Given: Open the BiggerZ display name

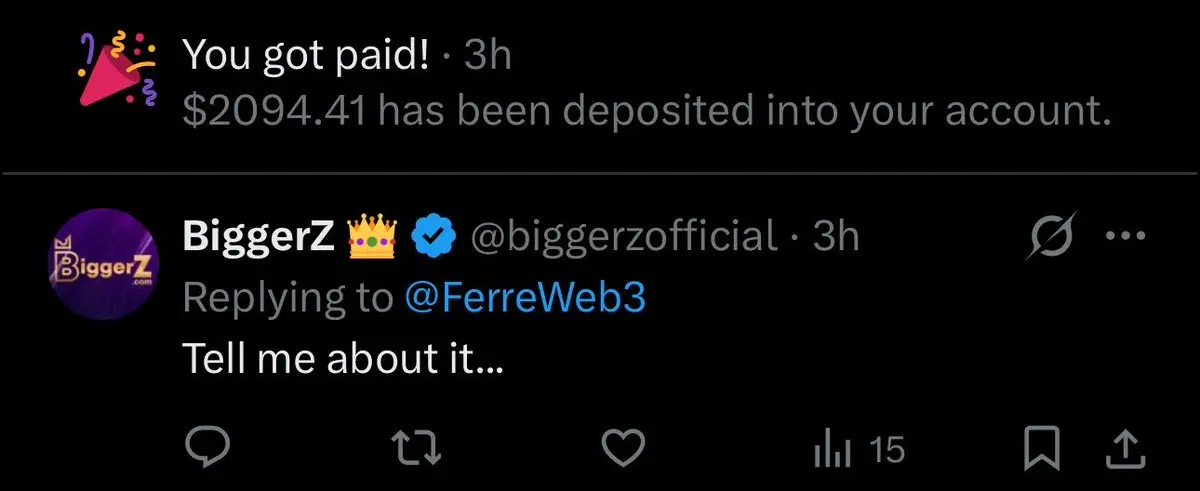Looking at the screenshot, I should (259, 236).
